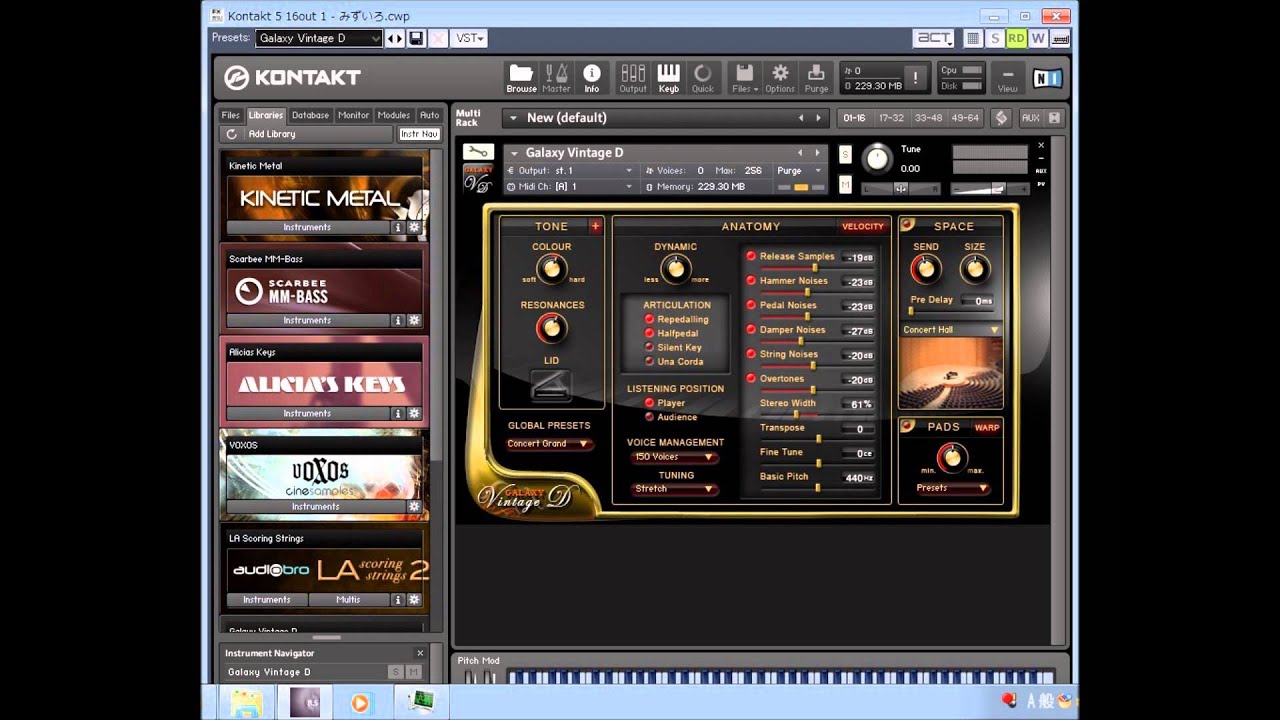This screenshot has width=1280, height=720.
Task: Toggle the SPACE power button
Action: point(908,225)
